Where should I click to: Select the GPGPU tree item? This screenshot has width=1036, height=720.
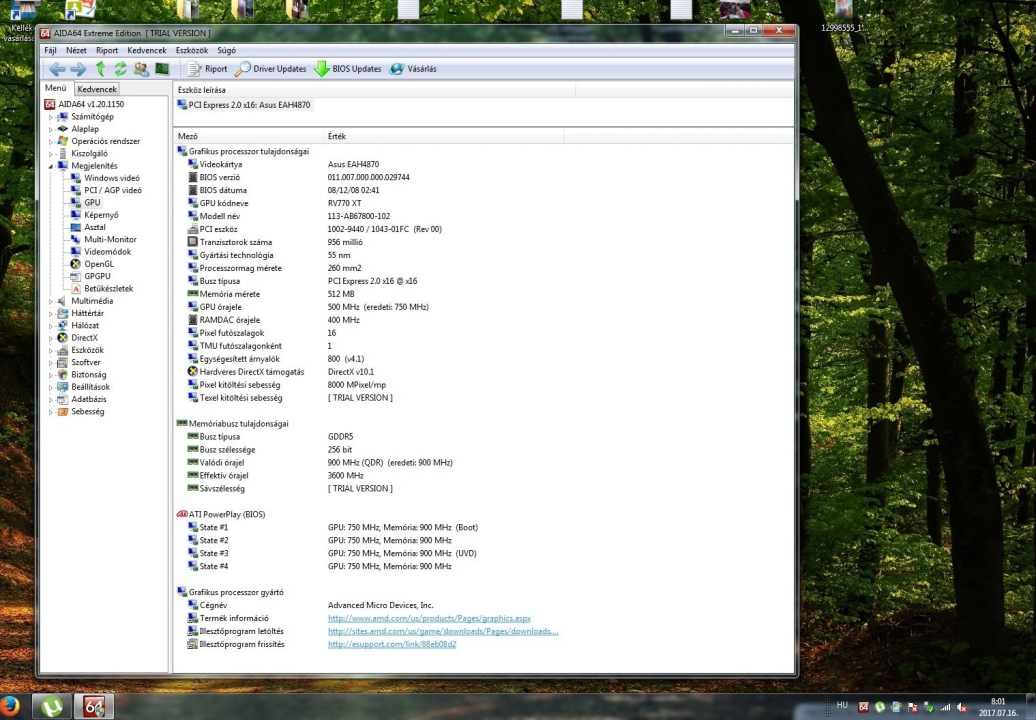click(x=97, y=276)
